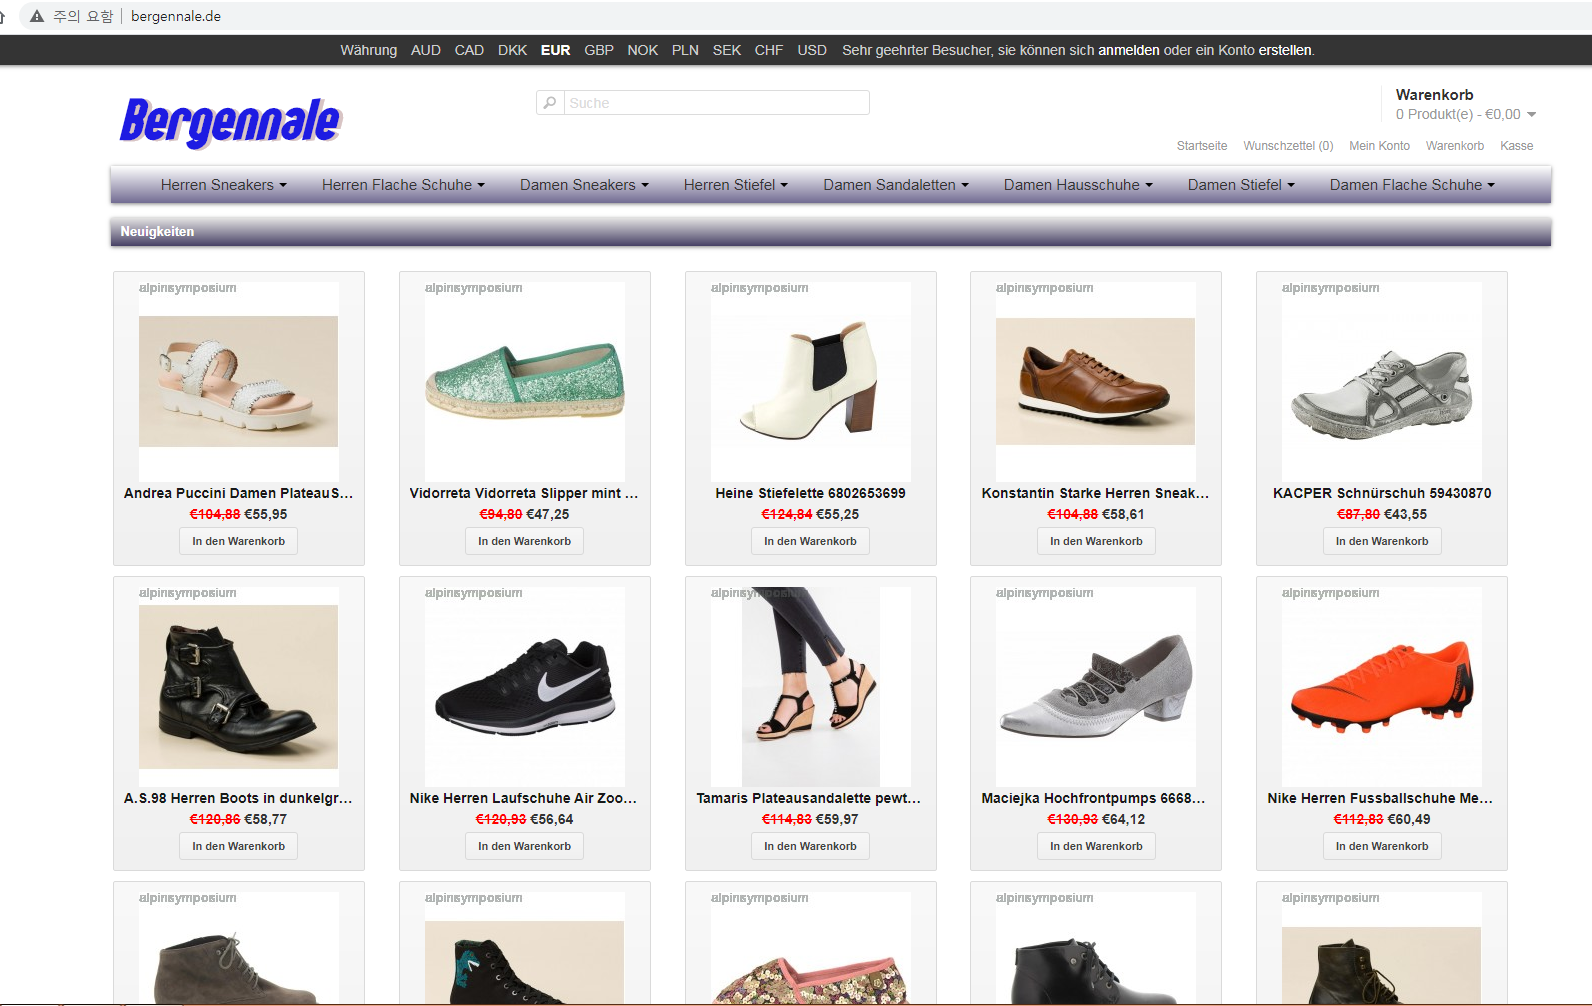
Task: Open the Damen Sandaletten menu
Action: pos(896,185)
